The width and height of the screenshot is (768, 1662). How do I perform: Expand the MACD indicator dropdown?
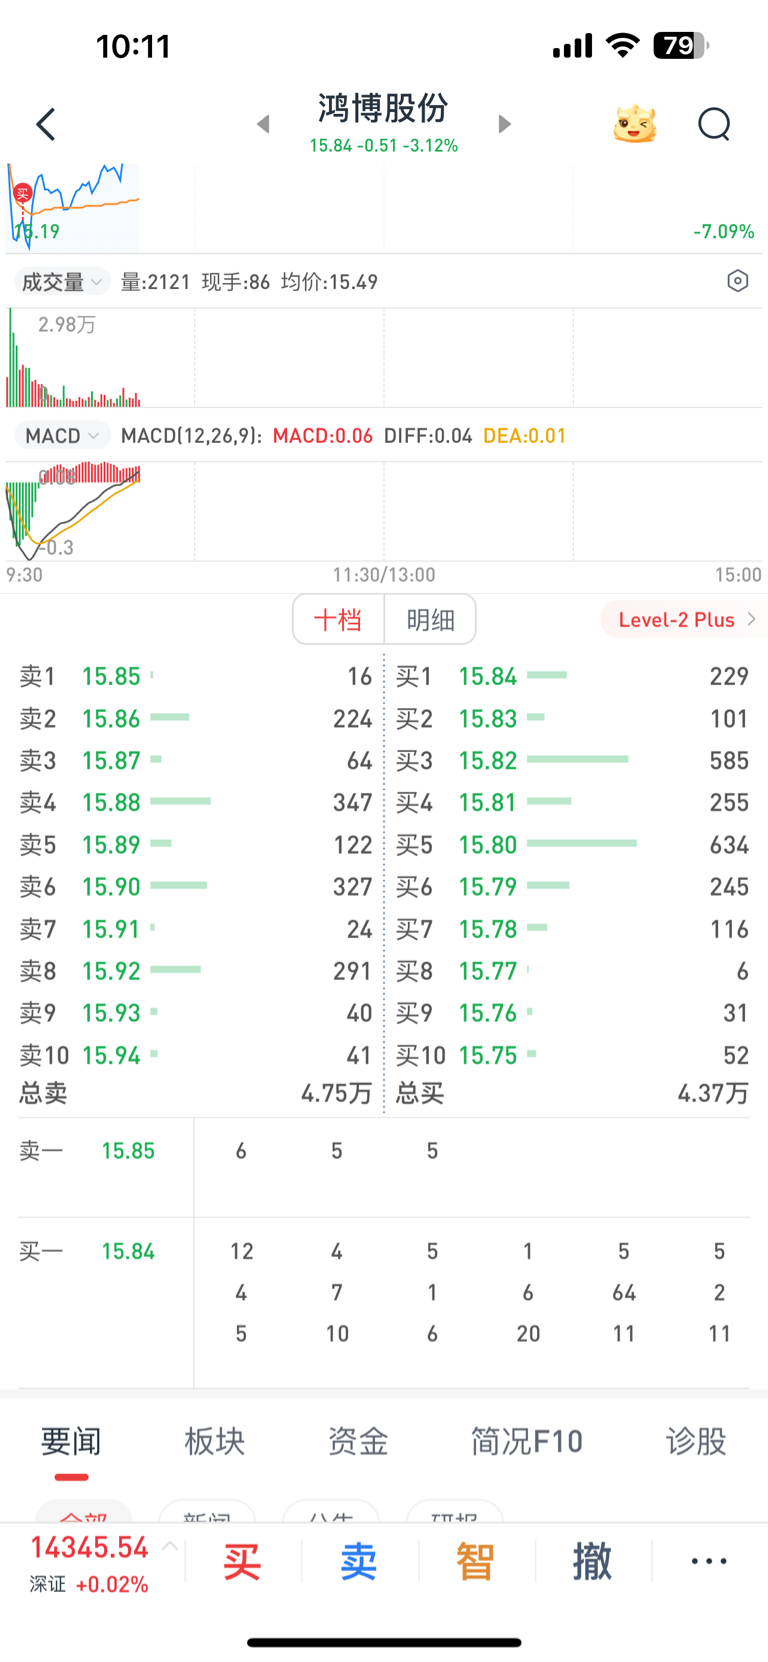click(61, 436)
